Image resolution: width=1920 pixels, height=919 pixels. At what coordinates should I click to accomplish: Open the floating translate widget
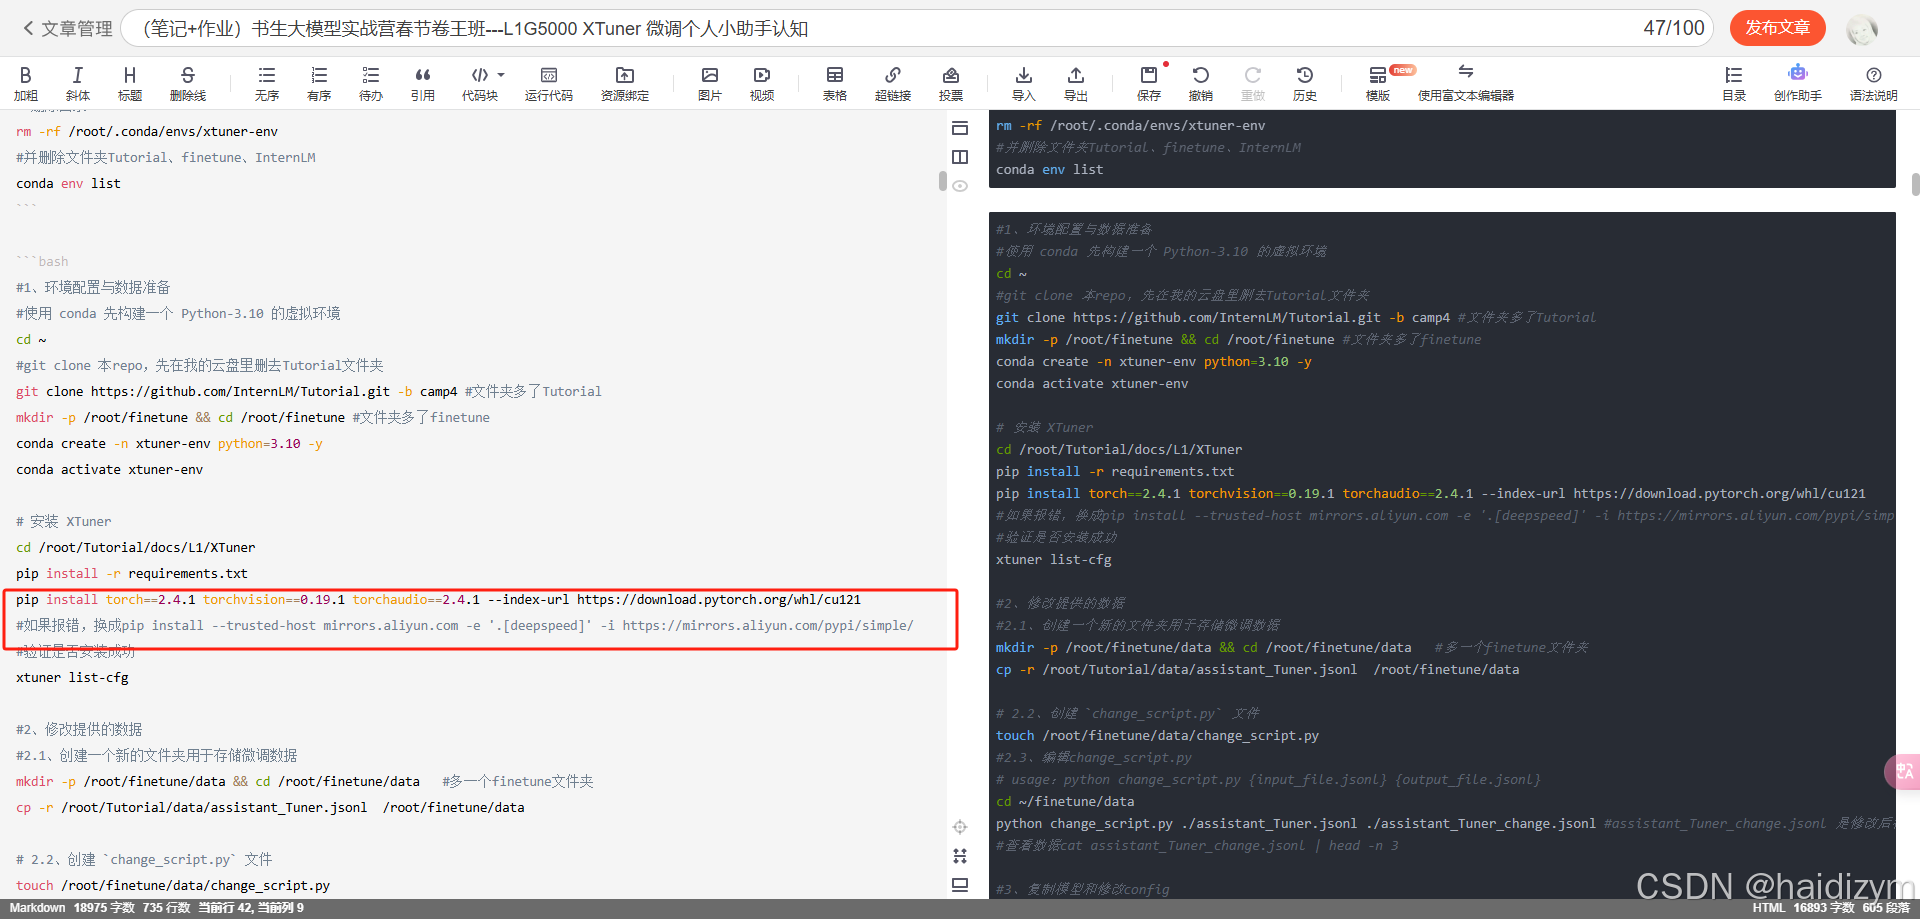tap(1902, 772)
